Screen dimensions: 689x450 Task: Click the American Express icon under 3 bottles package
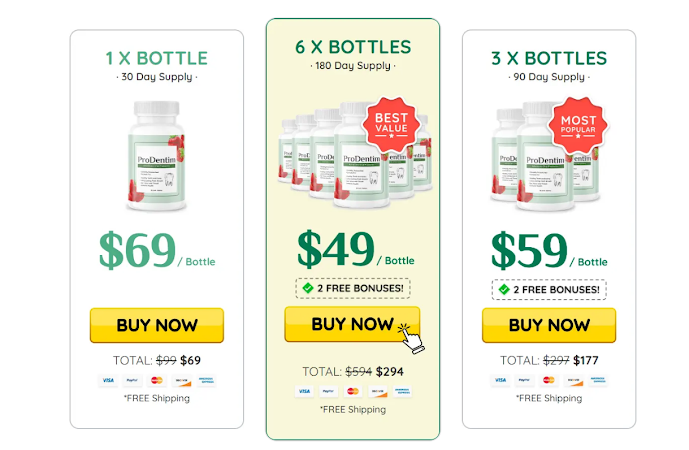[x=598, y=380]
